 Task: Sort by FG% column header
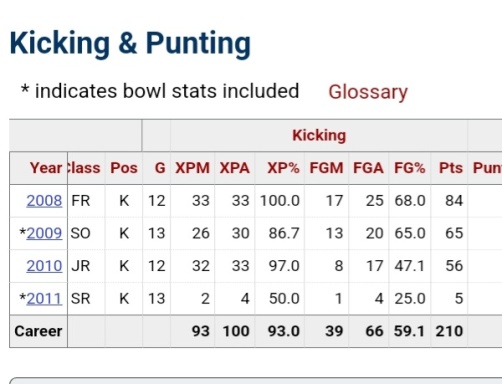point(409,168)
